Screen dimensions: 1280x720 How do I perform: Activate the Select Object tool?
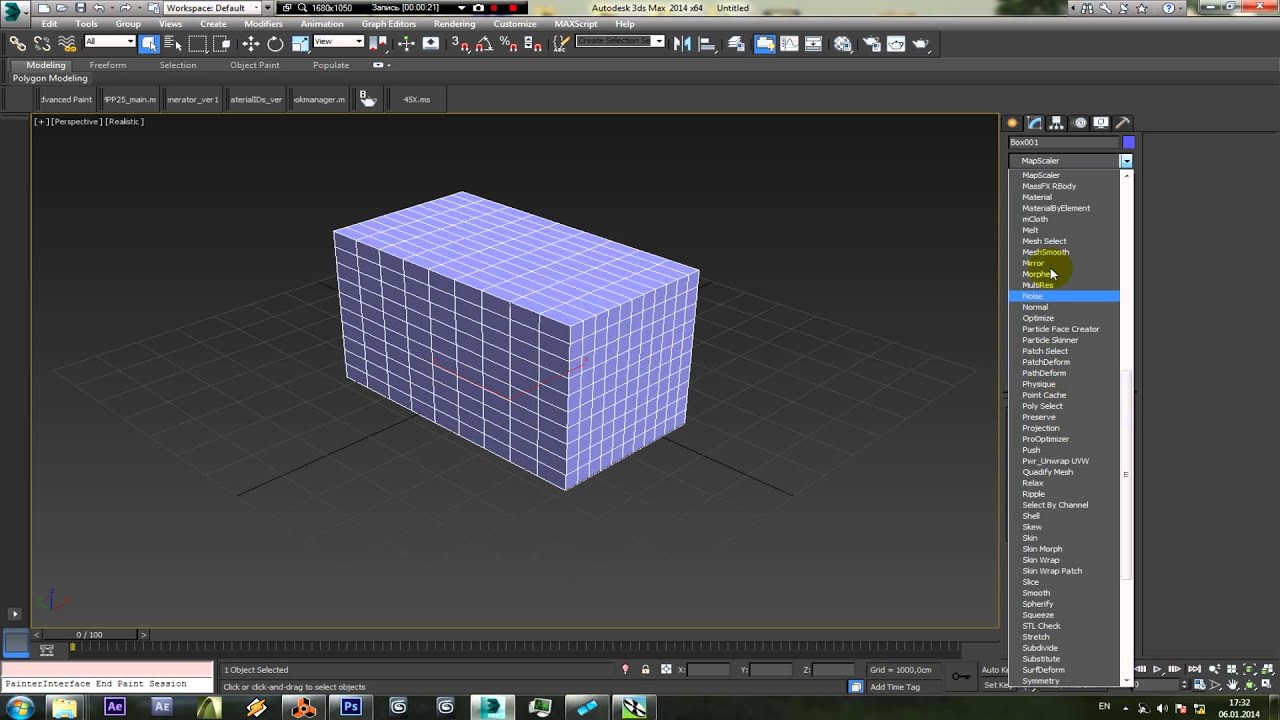coord(149,43)
